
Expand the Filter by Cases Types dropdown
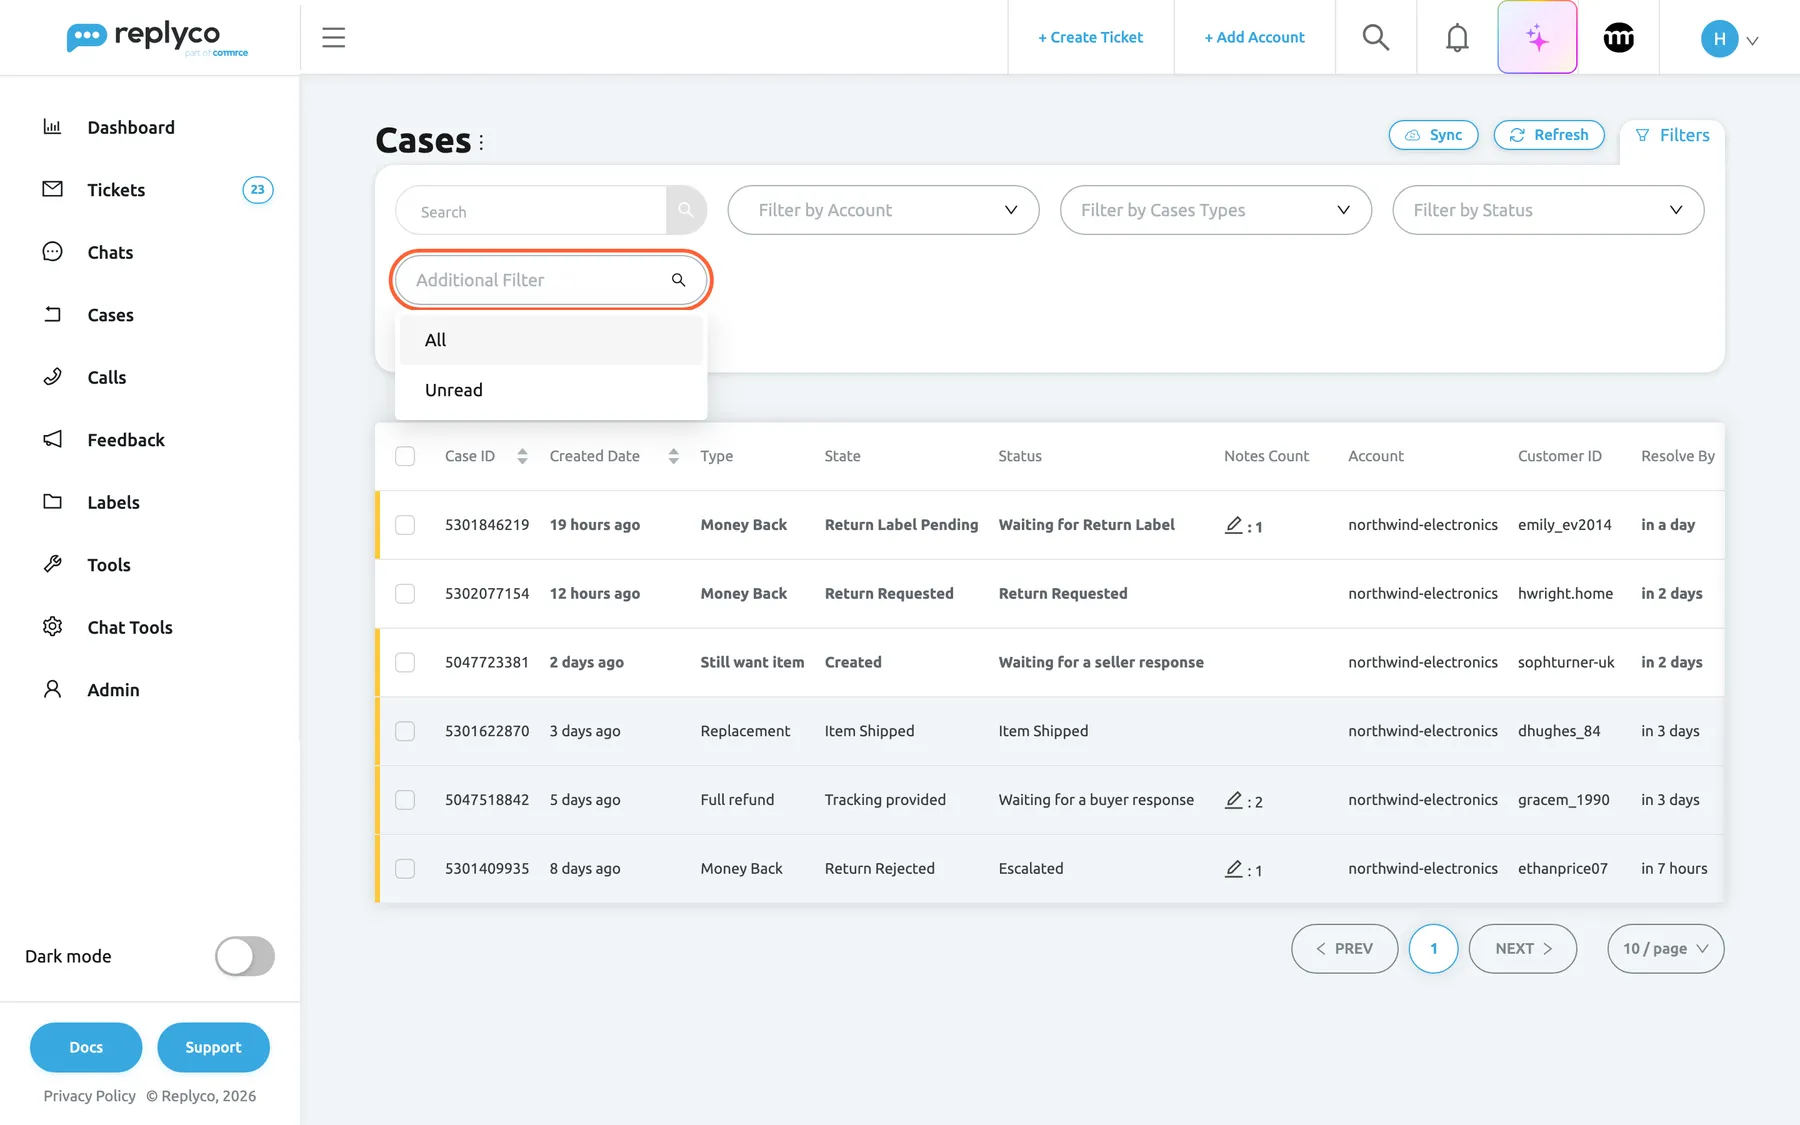pos(1215,210)
